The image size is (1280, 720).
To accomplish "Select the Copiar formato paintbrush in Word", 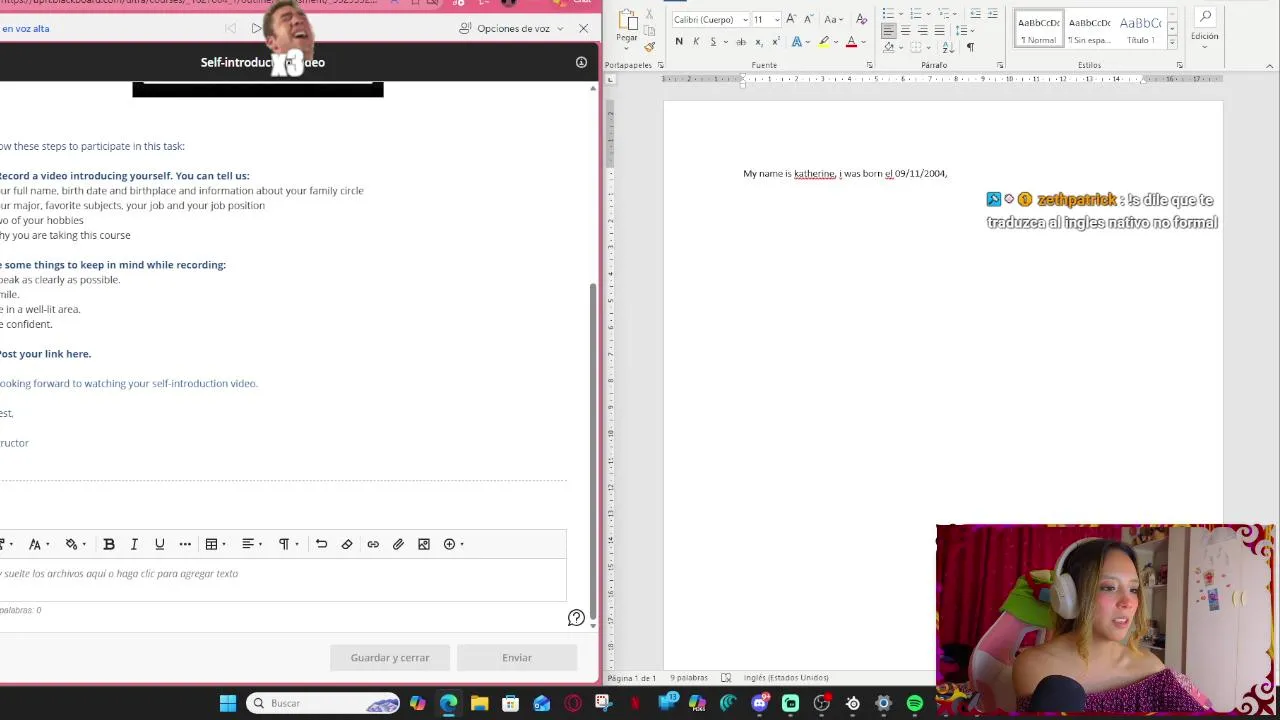I will (649, 47).
